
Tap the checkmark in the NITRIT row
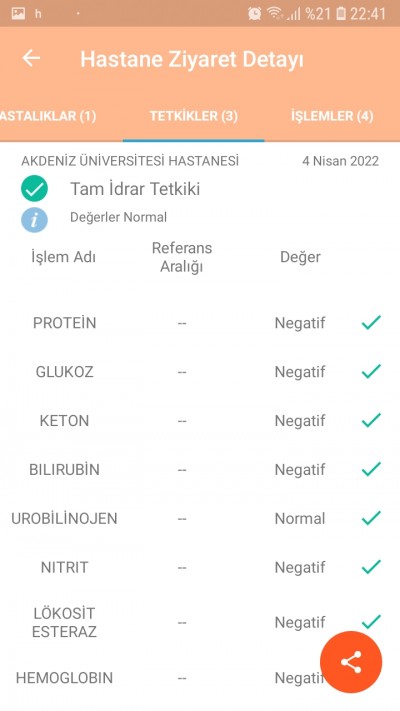371,567
